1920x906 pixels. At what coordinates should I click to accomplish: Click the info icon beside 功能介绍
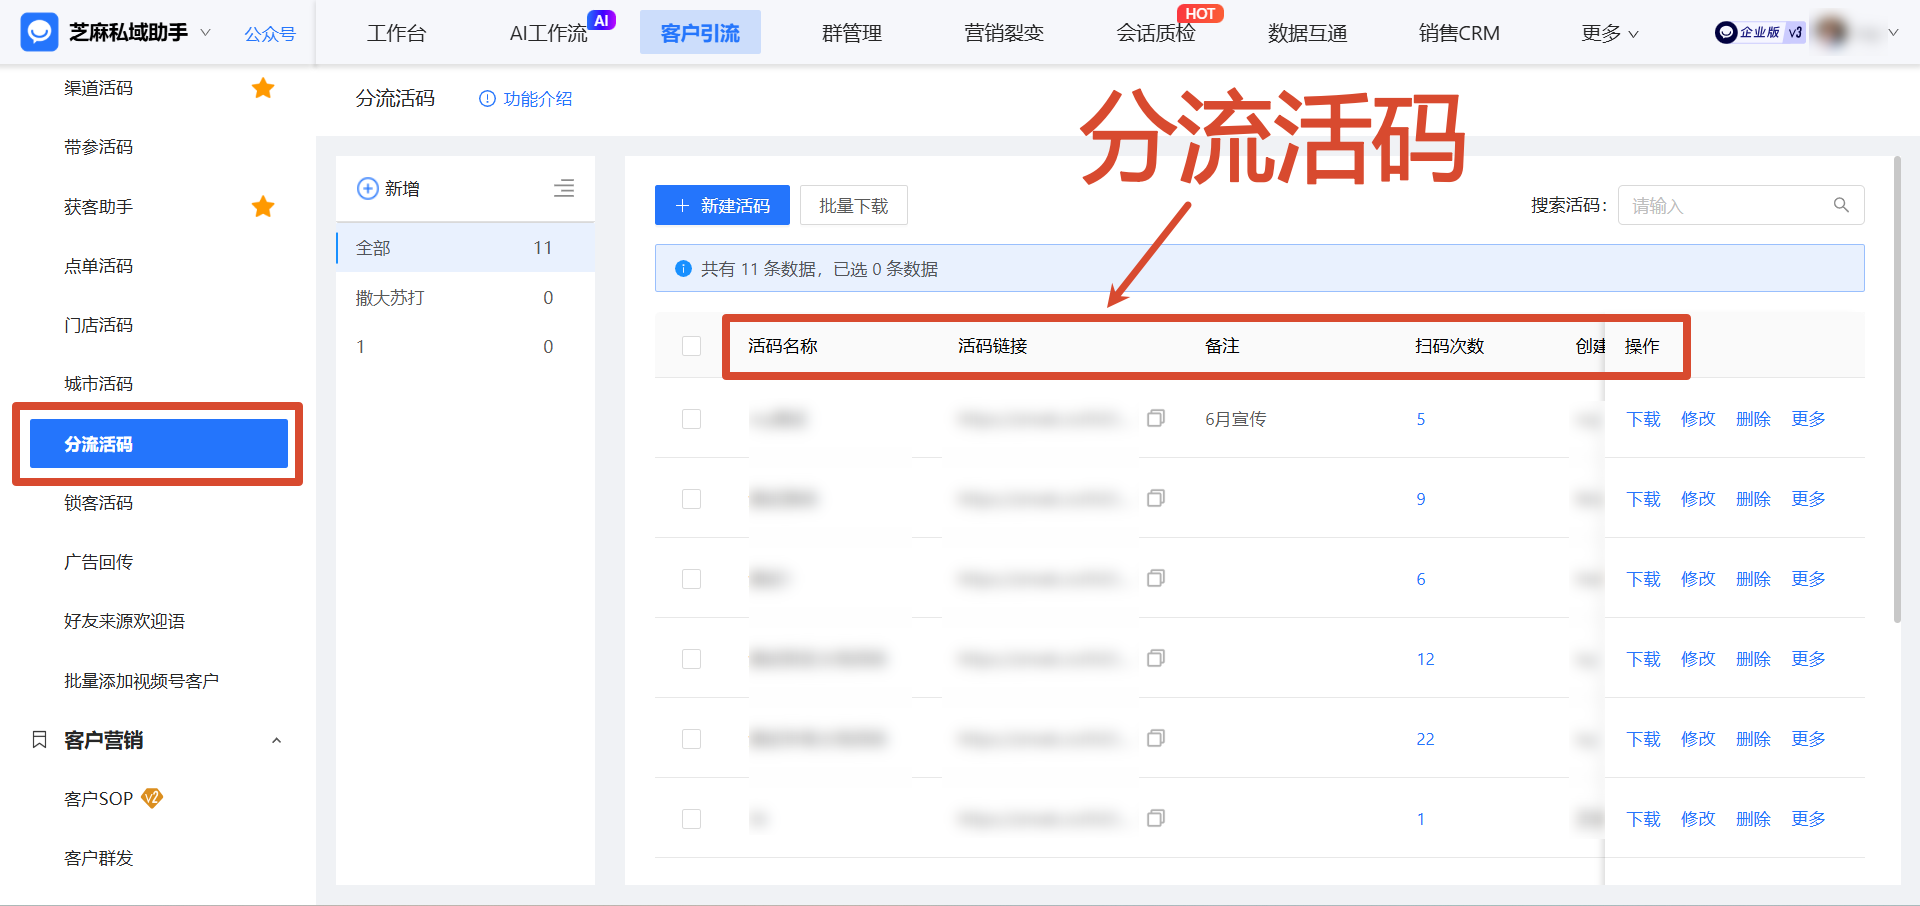[487, 99]
